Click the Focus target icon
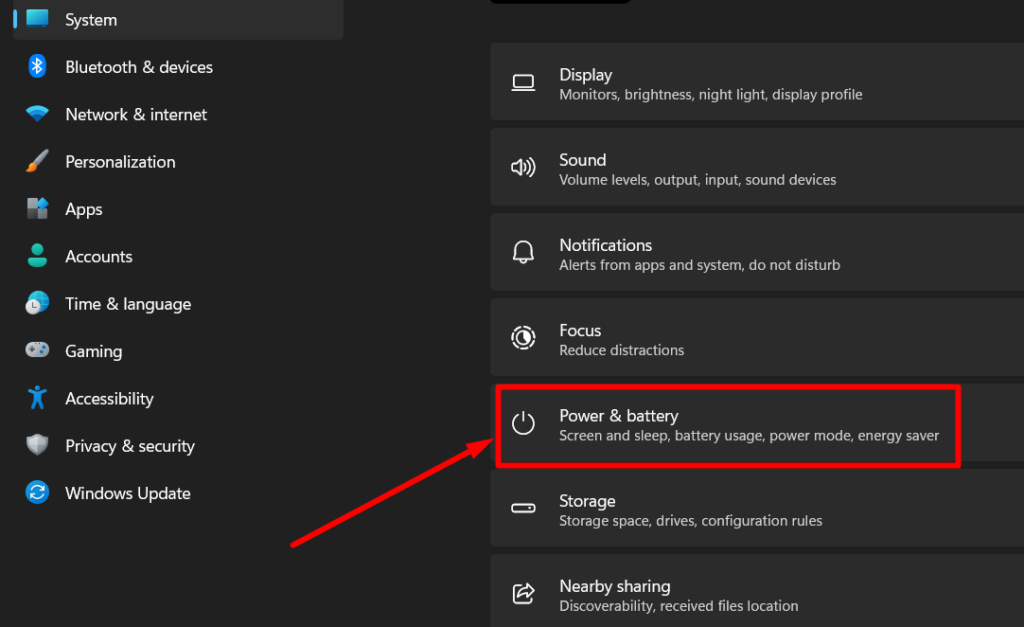1024x627 pixels. [x=523, y=338]
